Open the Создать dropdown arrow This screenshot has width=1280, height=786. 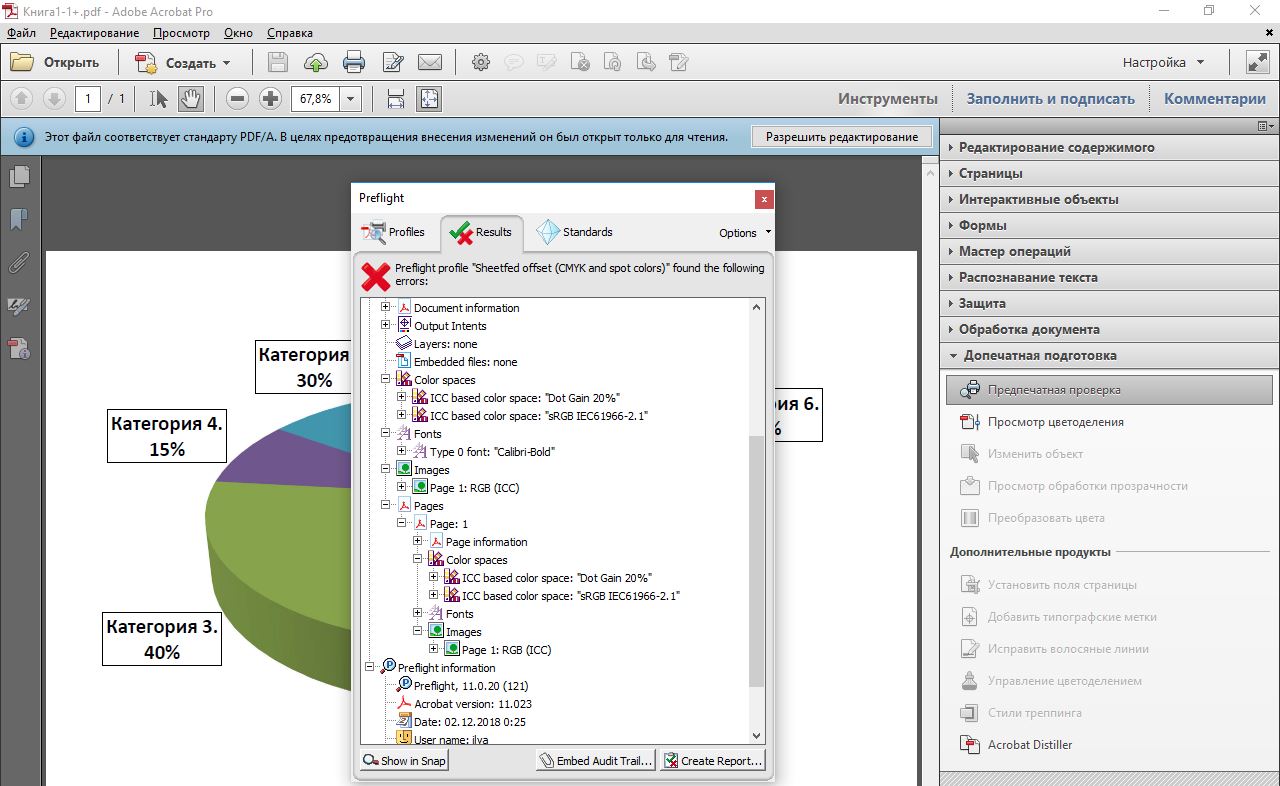point(226,63)
